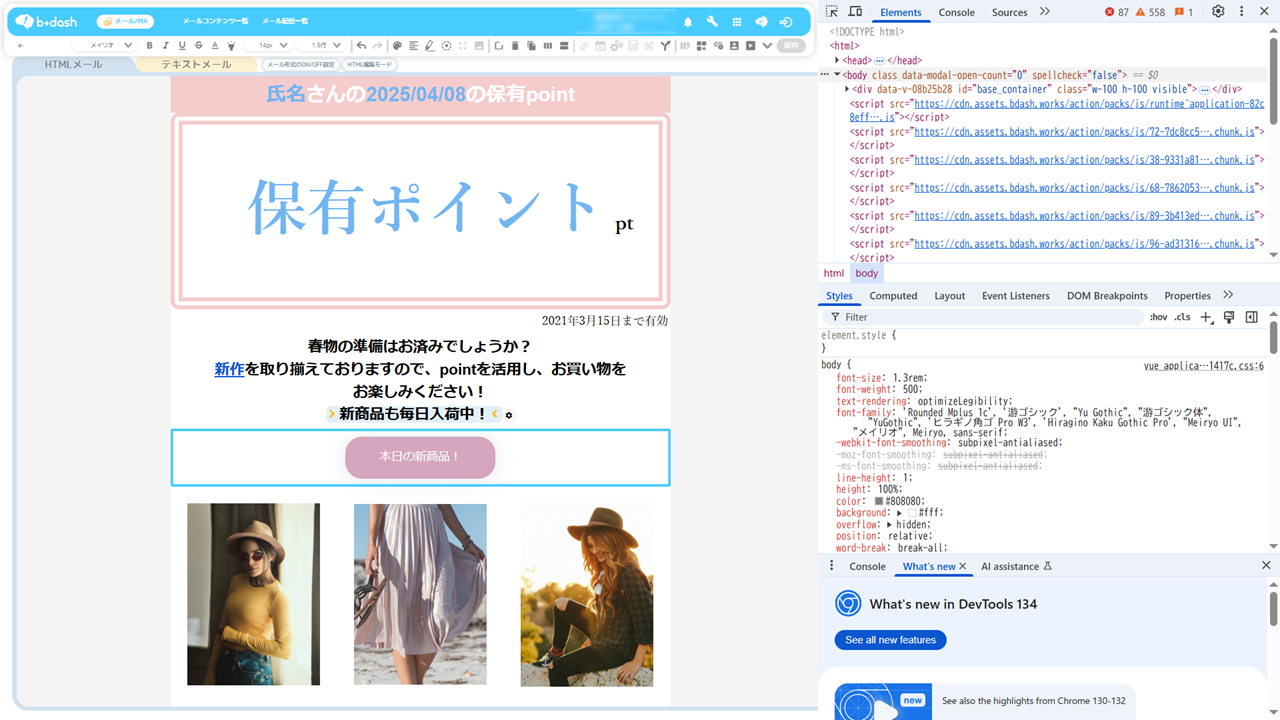The image size is (1280, 720).
Task: Toggle the computed styles sidebar icon
Action: point(1251,317)
